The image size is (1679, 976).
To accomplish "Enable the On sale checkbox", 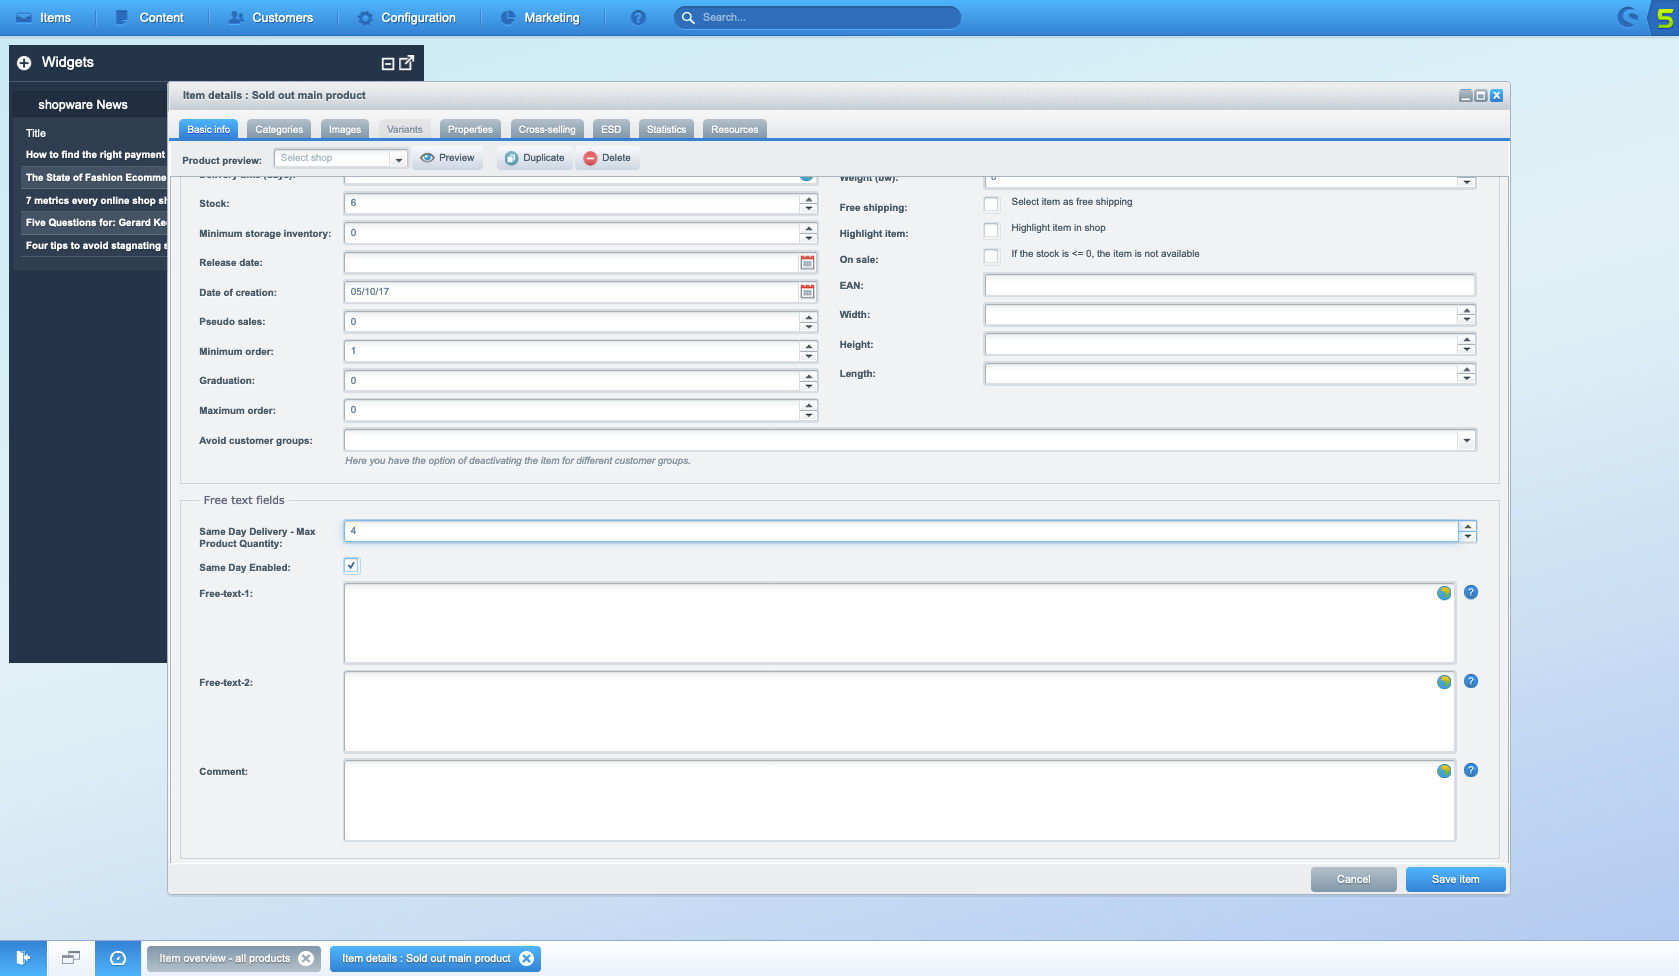I will click(991, 256).
